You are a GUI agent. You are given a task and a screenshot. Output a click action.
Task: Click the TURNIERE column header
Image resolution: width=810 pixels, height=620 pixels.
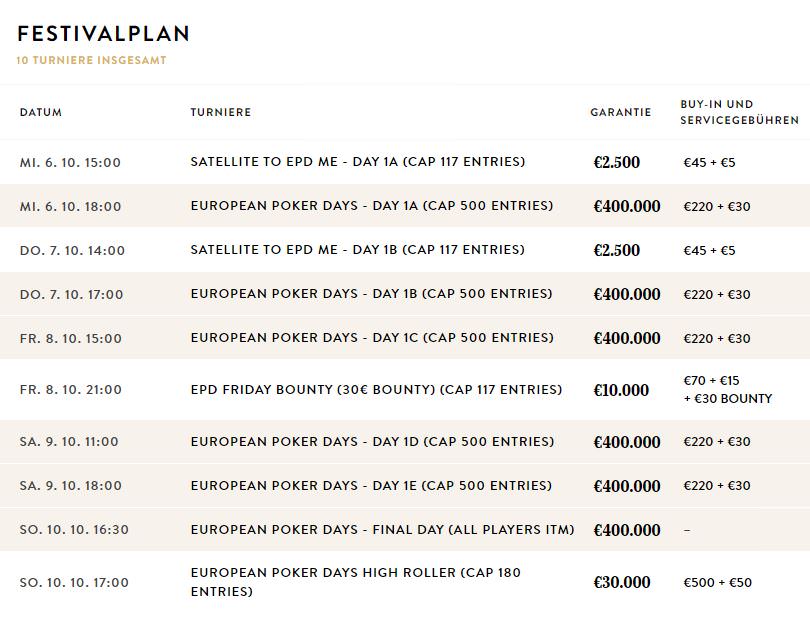coord(220,113)
